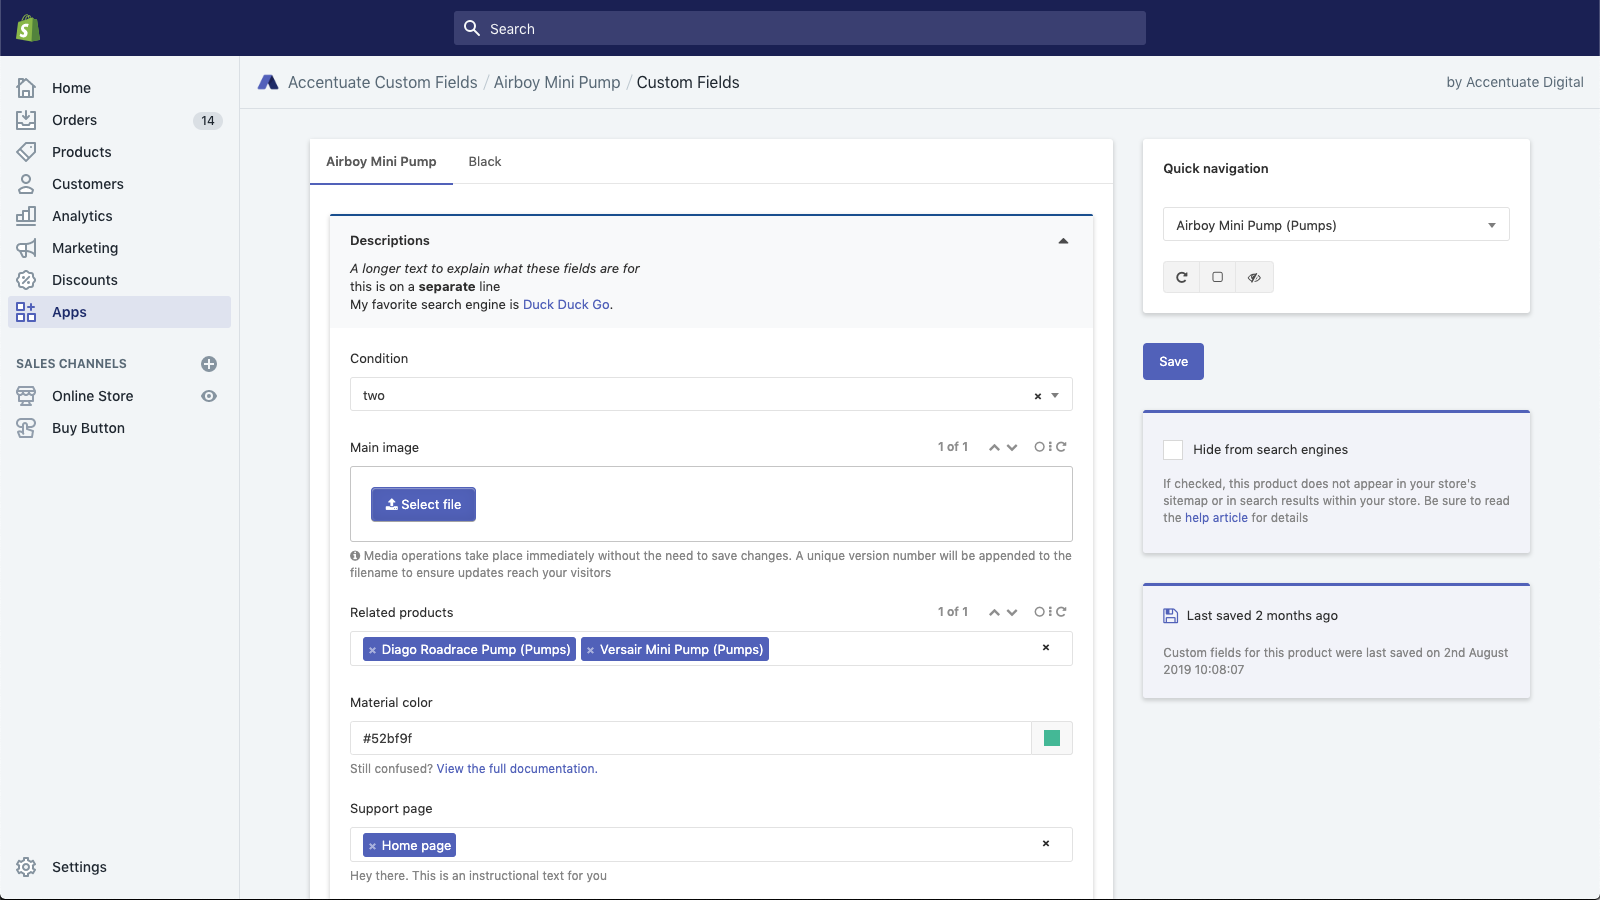Click the add sales channel plus icon
This screenshot has height=900, width=1600.
pos(209,364)
